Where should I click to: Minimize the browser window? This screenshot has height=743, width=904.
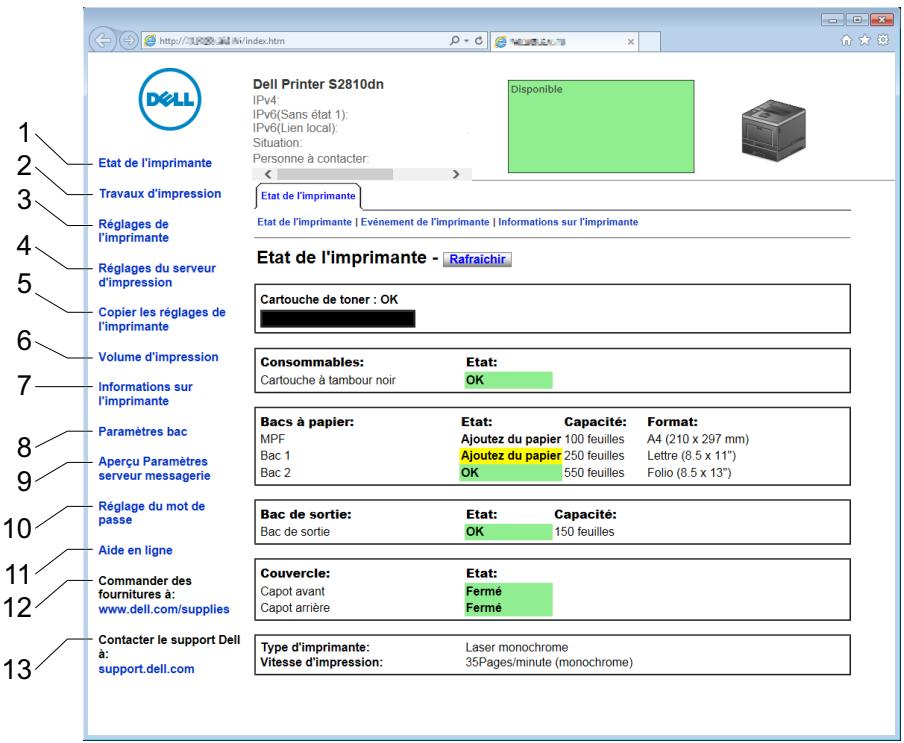[x=833, y=20]
